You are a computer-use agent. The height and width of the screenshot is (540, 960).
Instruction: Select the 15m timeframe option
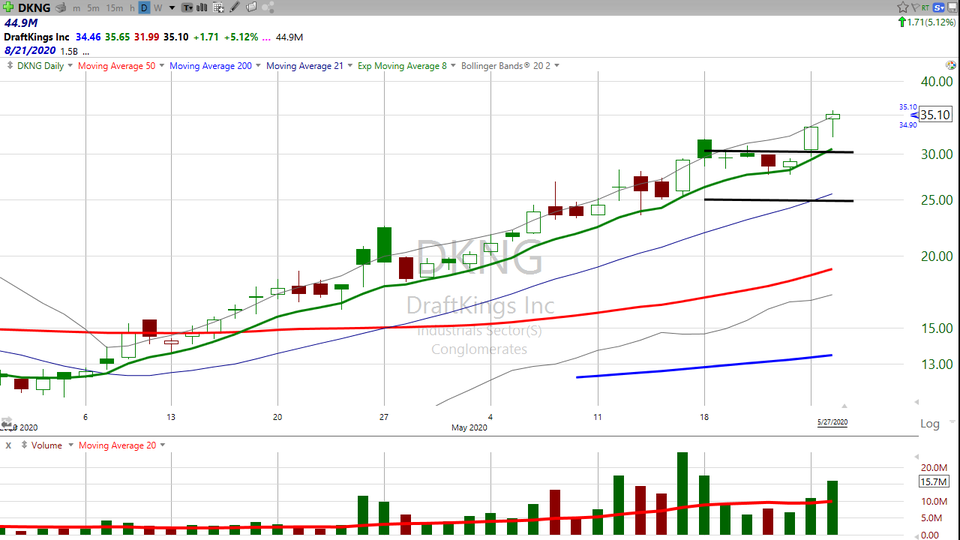[113, 8]
